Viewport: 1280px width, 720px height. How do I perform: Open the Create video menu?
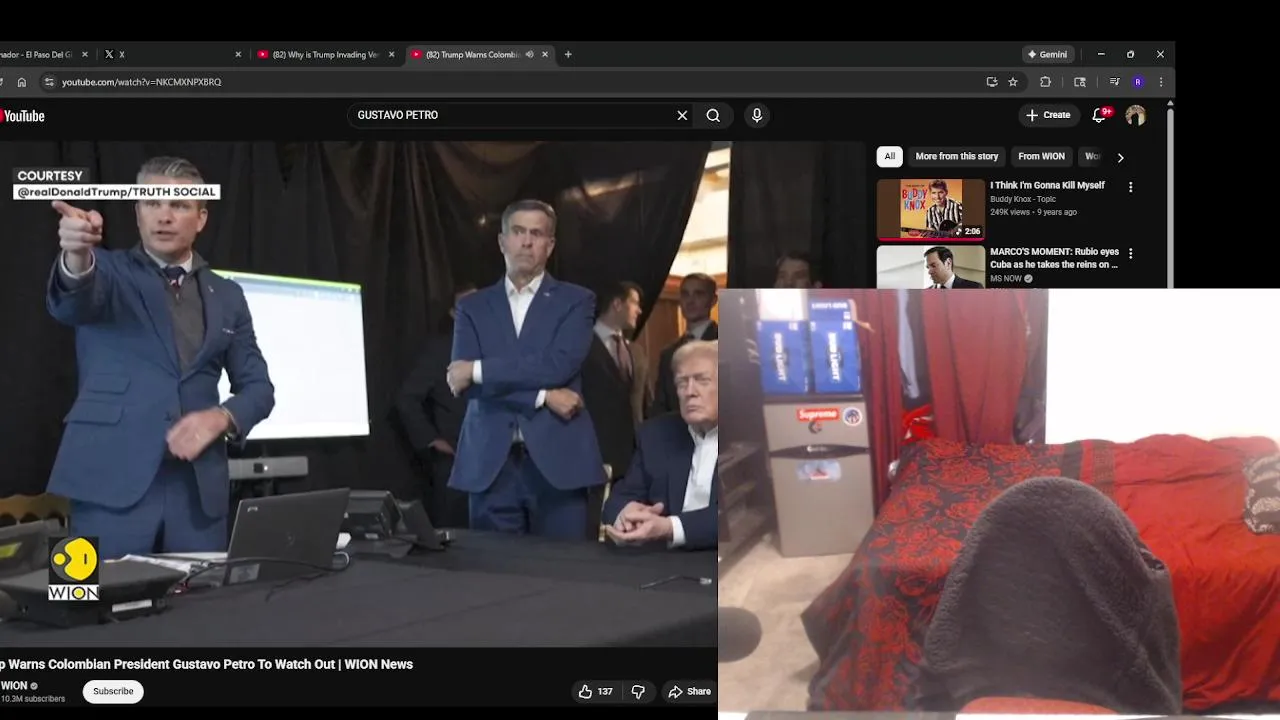[x=1048, y=115]
